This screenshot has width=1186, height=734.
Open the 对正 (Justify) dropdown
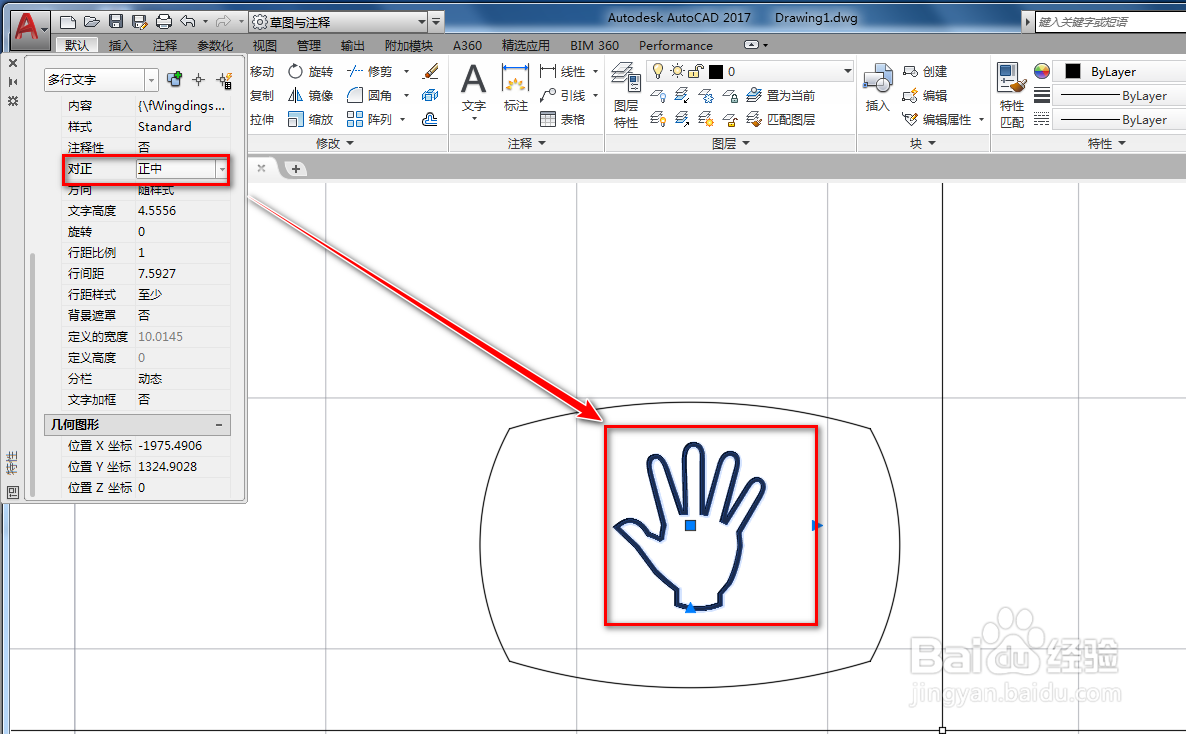(222, 170)
